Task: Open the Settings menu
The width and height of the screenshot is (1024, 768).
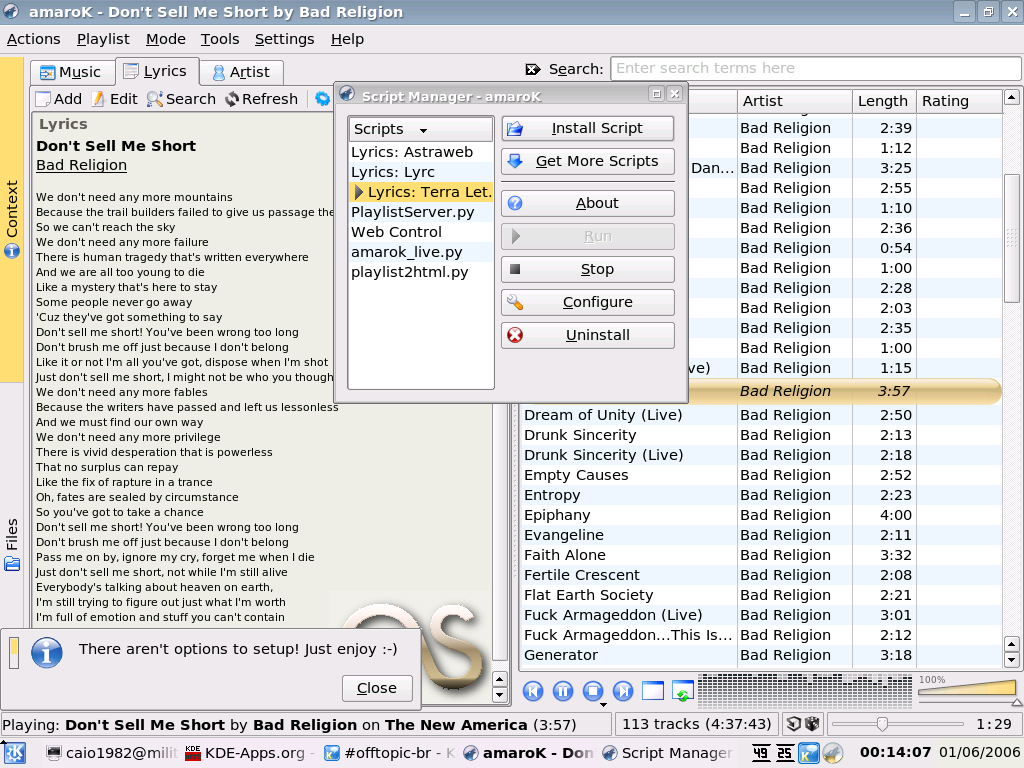Action: [x=284, y=39]
